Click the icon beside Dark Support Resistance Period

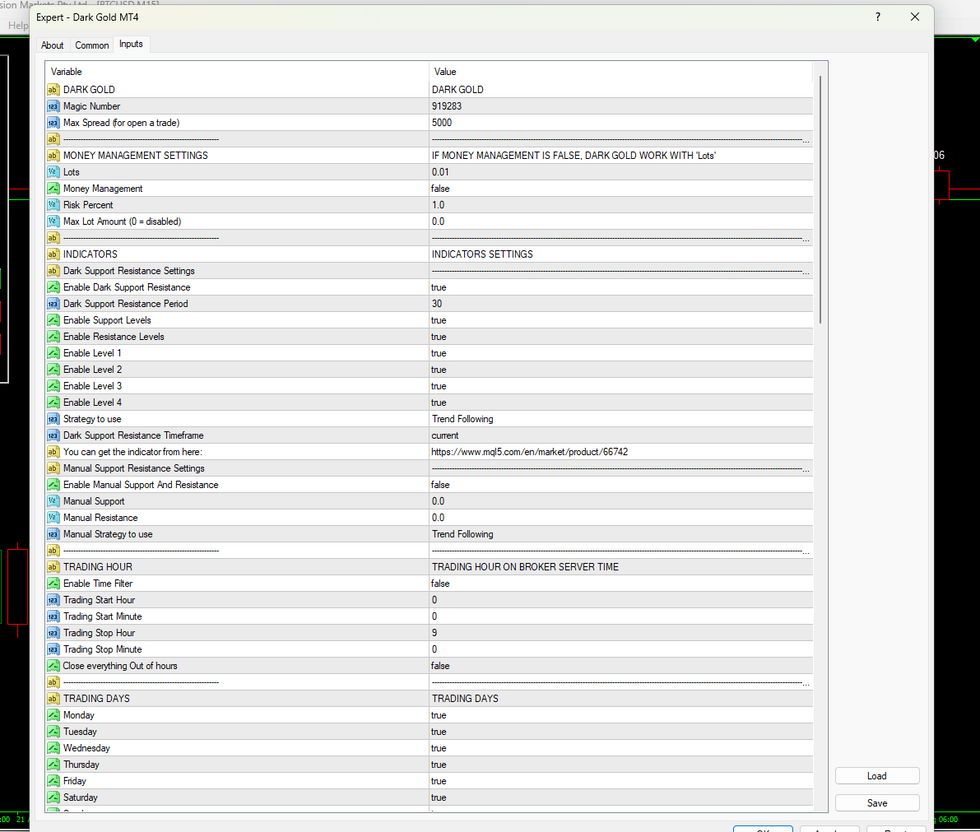click(x=53, y=304)
